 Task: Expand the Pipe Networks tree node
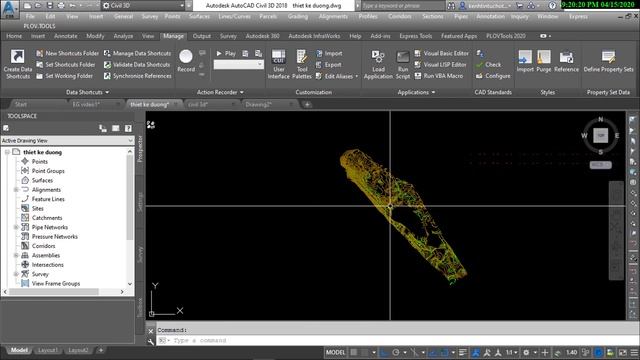click(16, 227)
